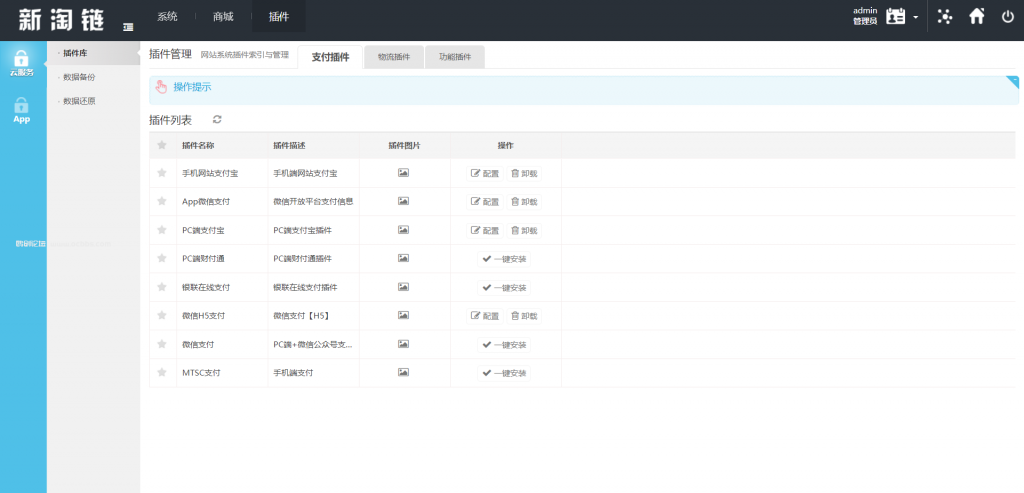Switch to 物流插件 tab

click(x=394, y=57)
